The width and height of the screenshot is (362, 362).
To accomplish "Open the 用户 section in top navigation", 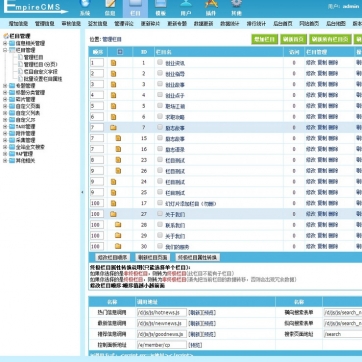I will tap(186, 8).
